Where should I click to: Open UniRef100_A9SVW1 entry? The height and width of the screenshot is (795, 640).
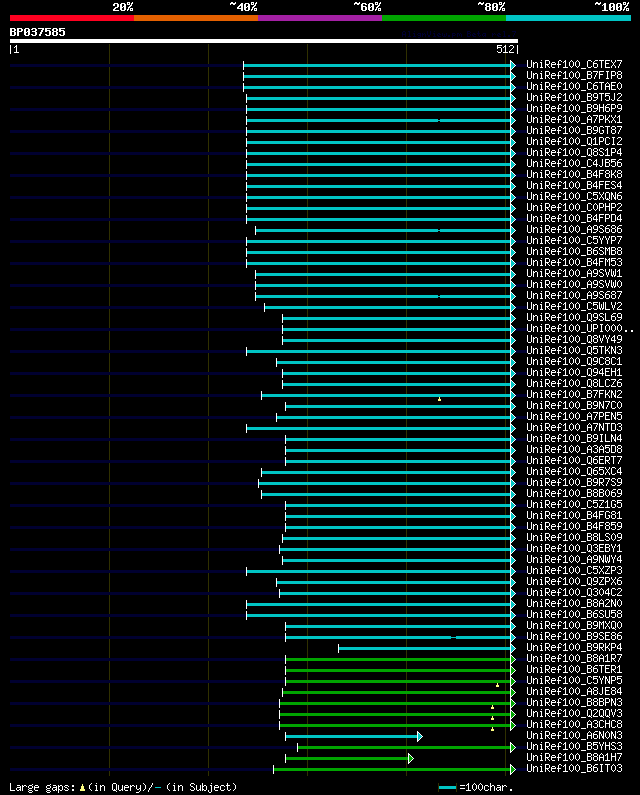click(574, 273)
